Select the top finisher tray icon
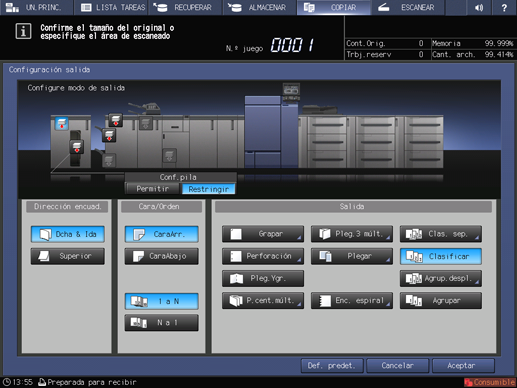 pos(116,120)
